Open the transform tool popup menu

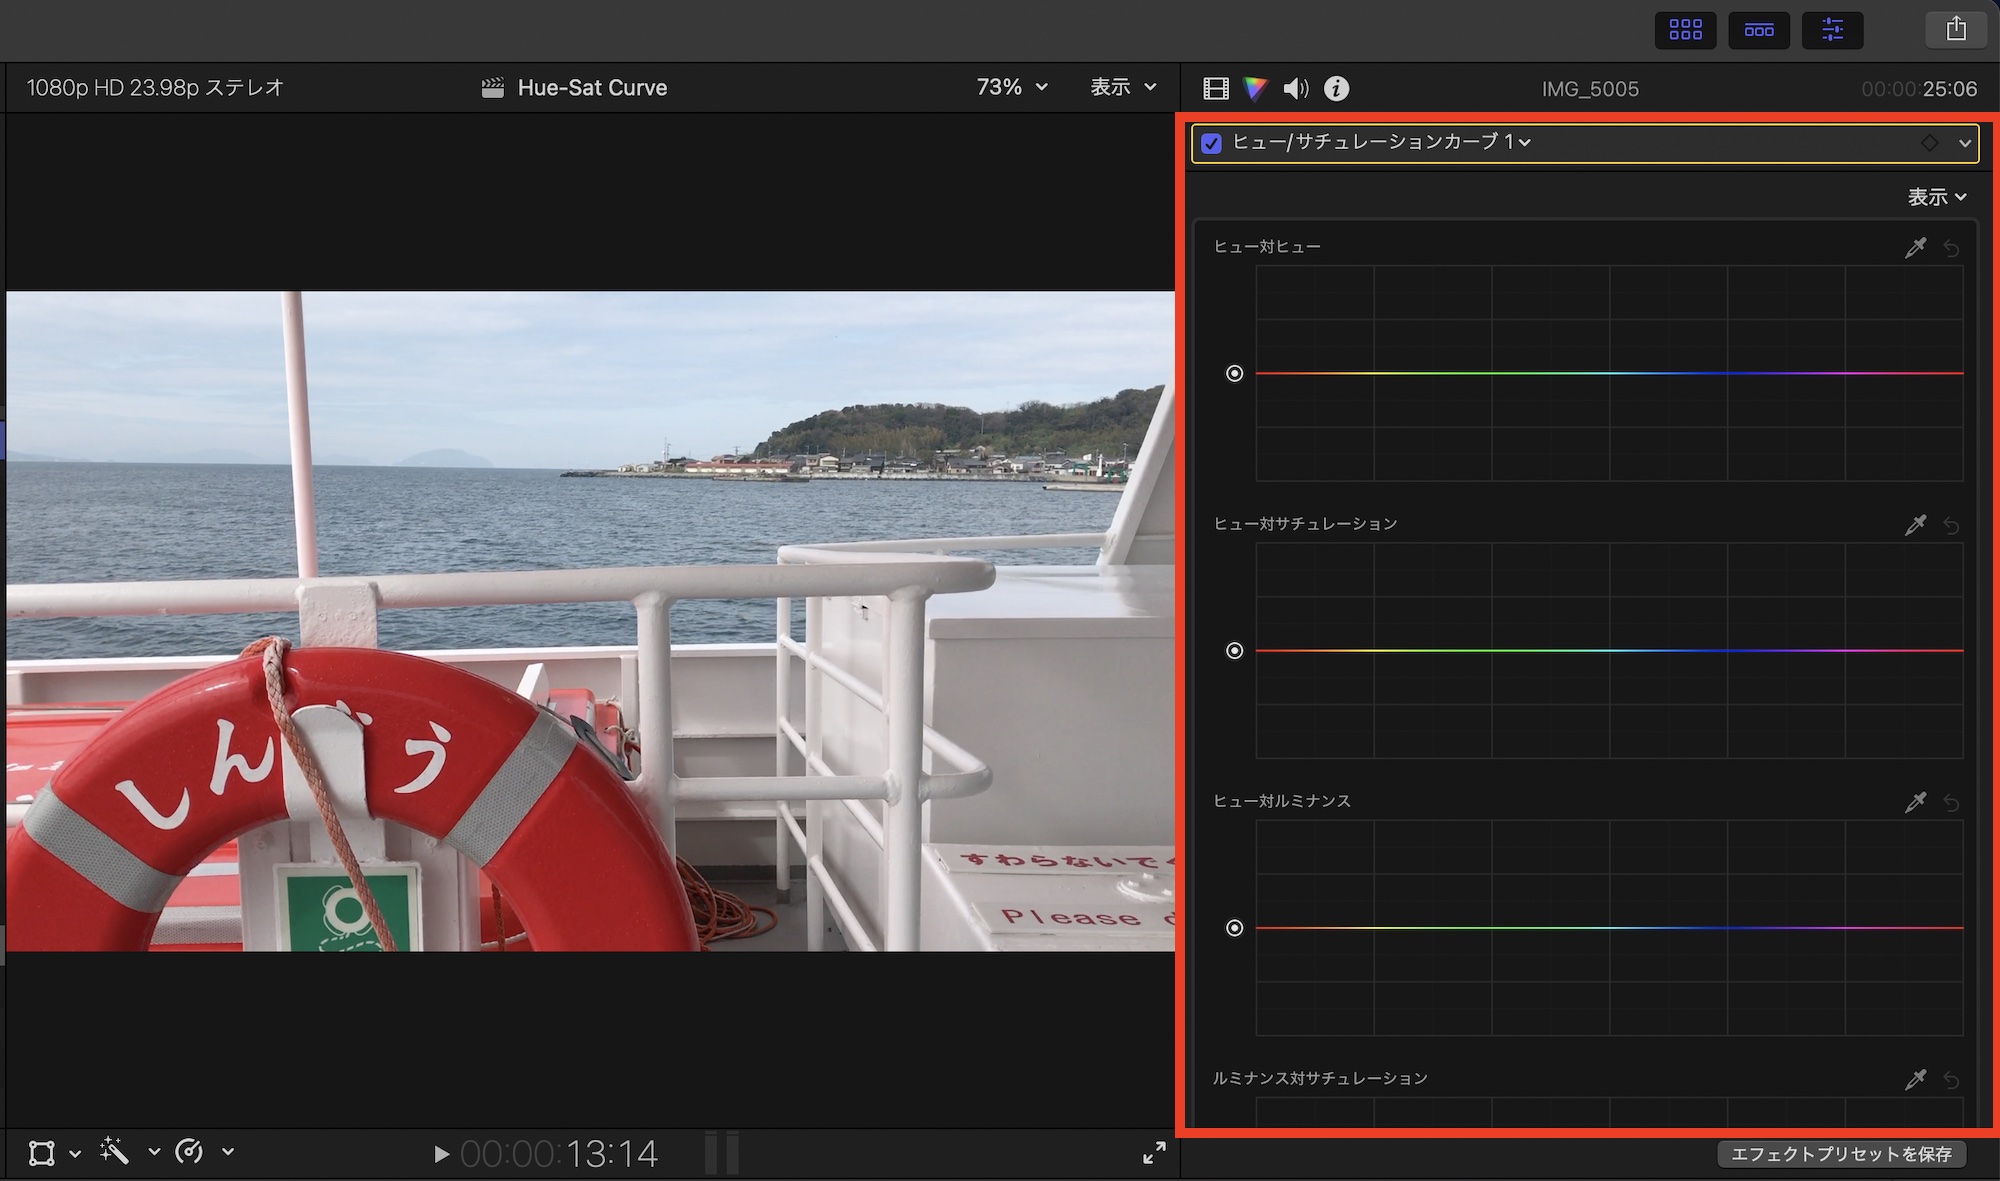tap(75, 1153)
